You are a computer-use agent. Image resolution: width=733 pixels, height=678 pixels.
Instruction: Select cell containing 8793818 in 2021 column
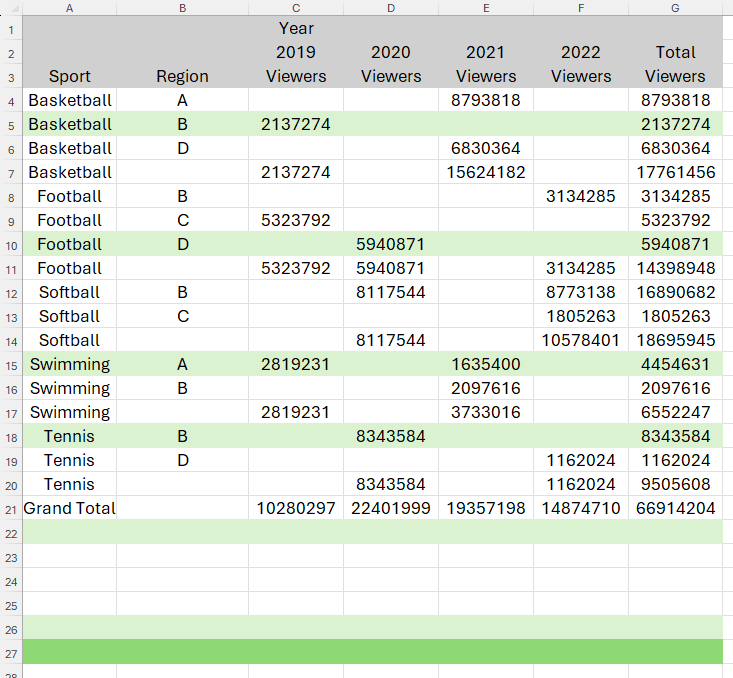point(486,100)
